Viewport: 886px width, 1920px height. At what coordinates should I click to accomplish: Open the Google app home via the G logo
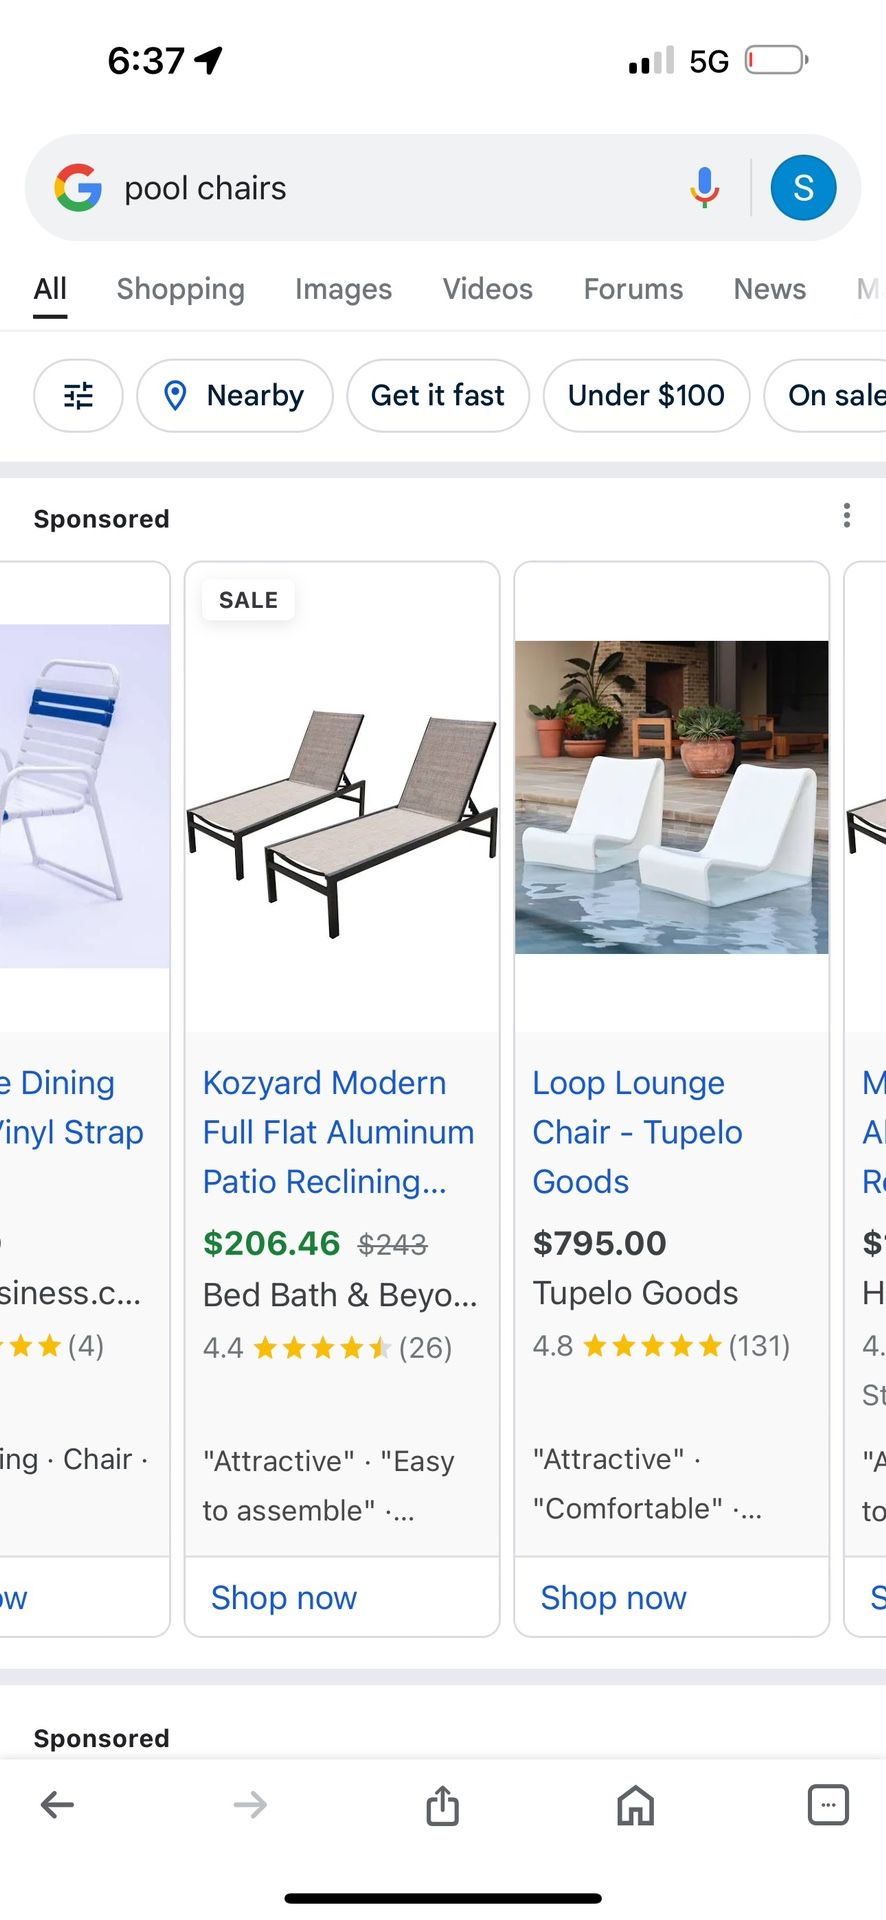80,187
